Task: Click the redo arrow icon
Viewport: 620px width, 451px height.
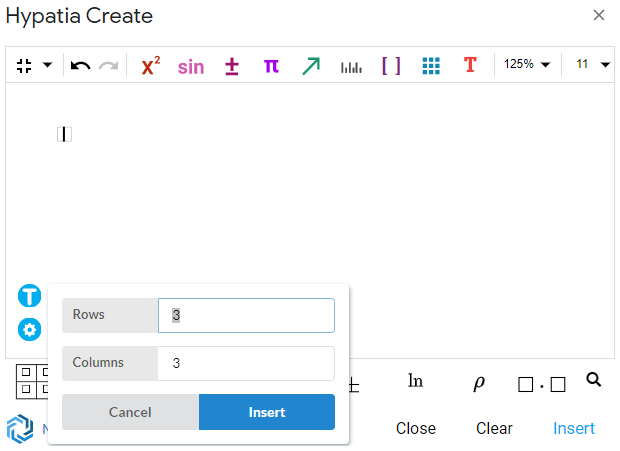Action: tap(108, 65)
